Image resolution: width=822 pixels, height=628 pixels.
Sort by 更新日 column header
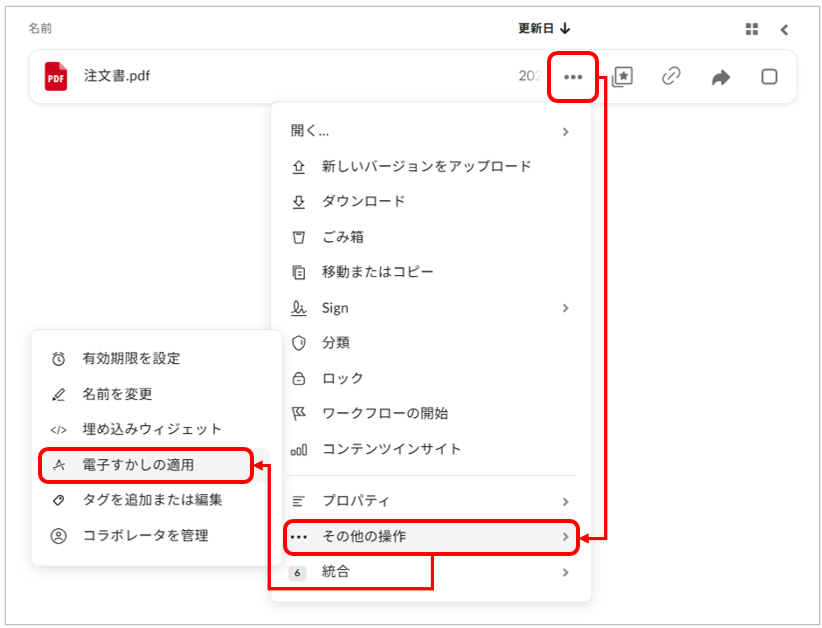click(544, 29)
